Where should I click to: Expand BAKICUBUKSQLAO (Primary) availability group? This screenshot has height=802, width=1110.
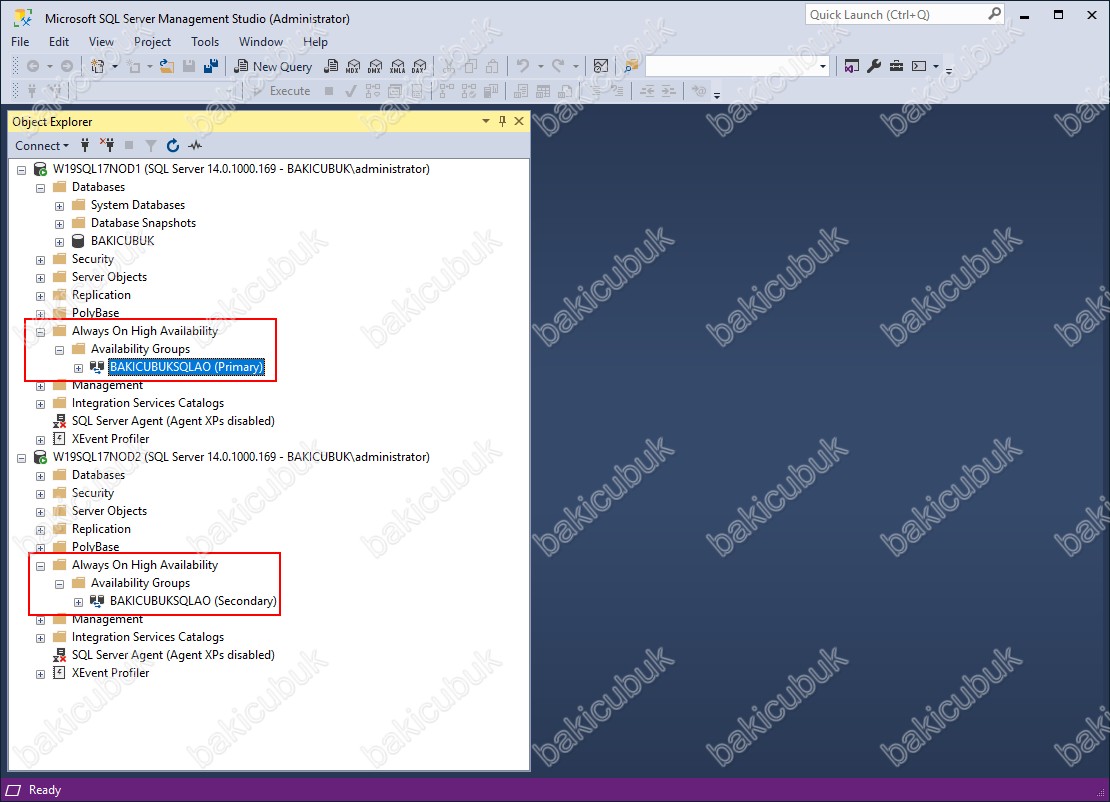79,368
